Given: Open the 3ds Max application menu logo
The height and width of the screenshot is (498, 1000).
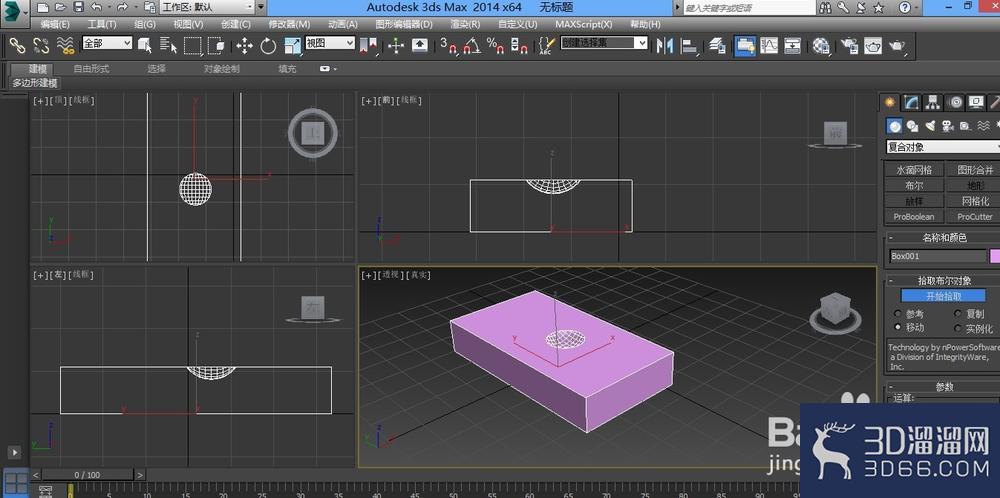Looking at the screenshot, I should click(13, 11).
